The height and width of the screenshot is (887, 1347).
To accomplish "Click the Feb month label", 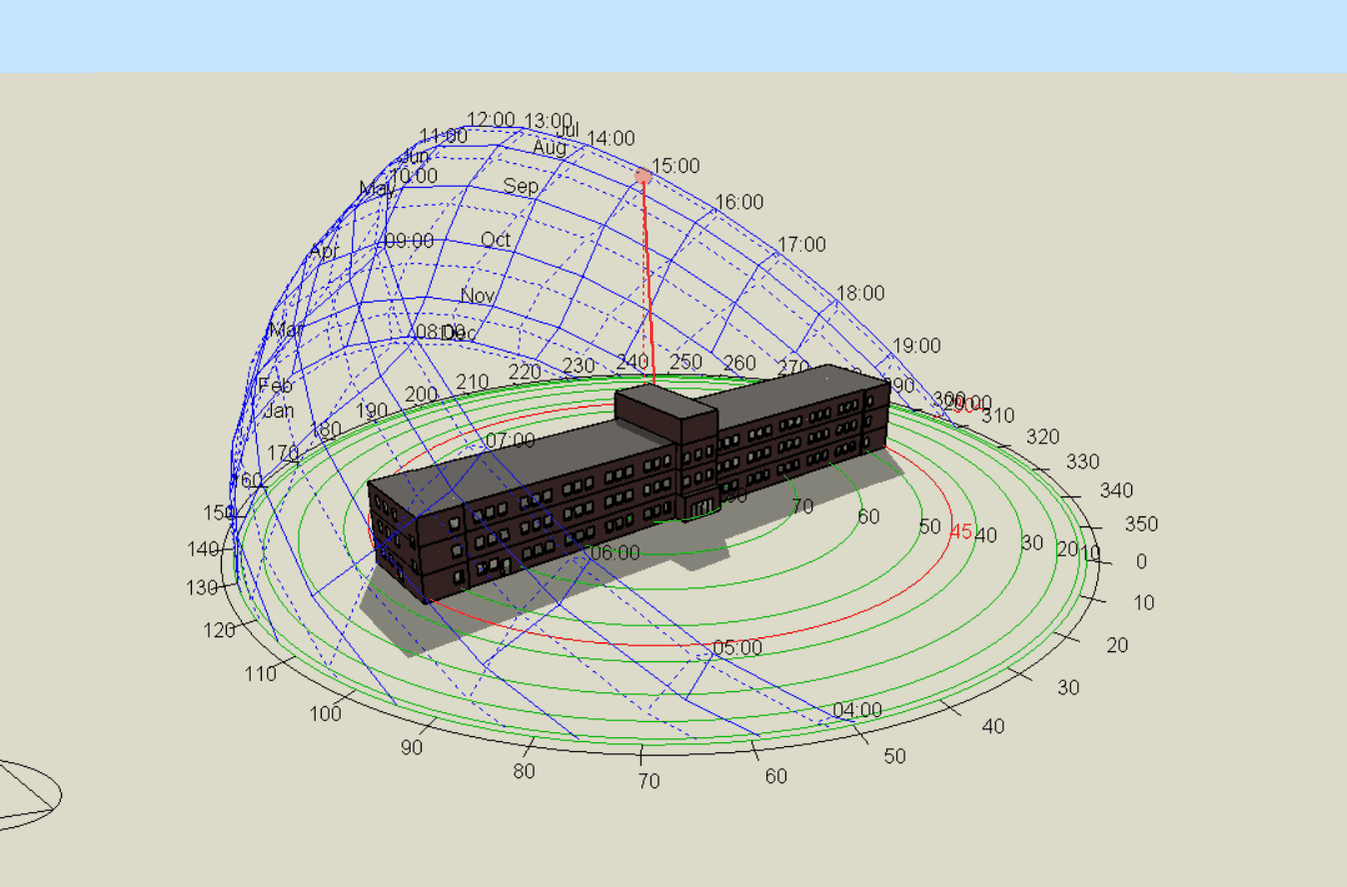I will [x=275, y=386].
